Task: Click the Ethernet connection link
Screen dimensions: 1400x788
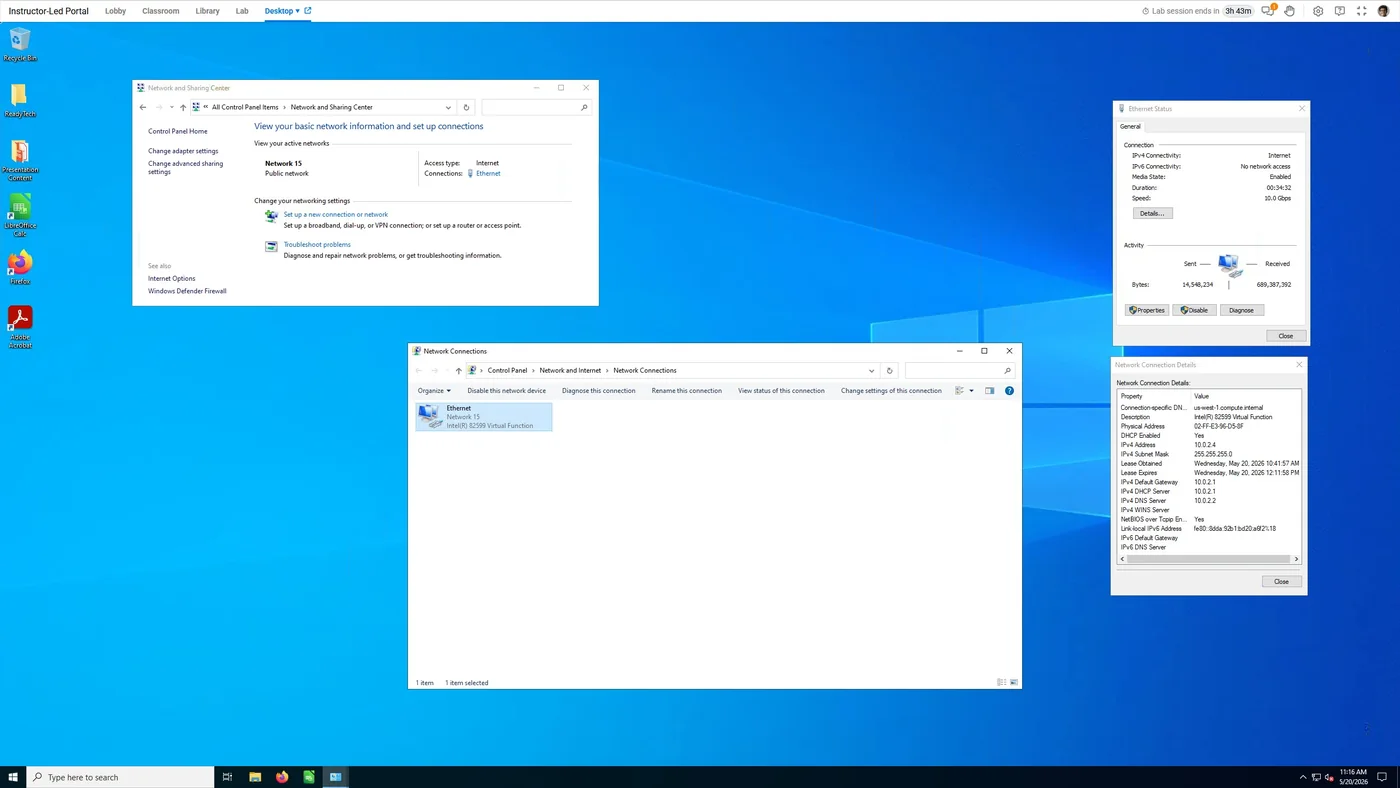Action: pos(488,174)
